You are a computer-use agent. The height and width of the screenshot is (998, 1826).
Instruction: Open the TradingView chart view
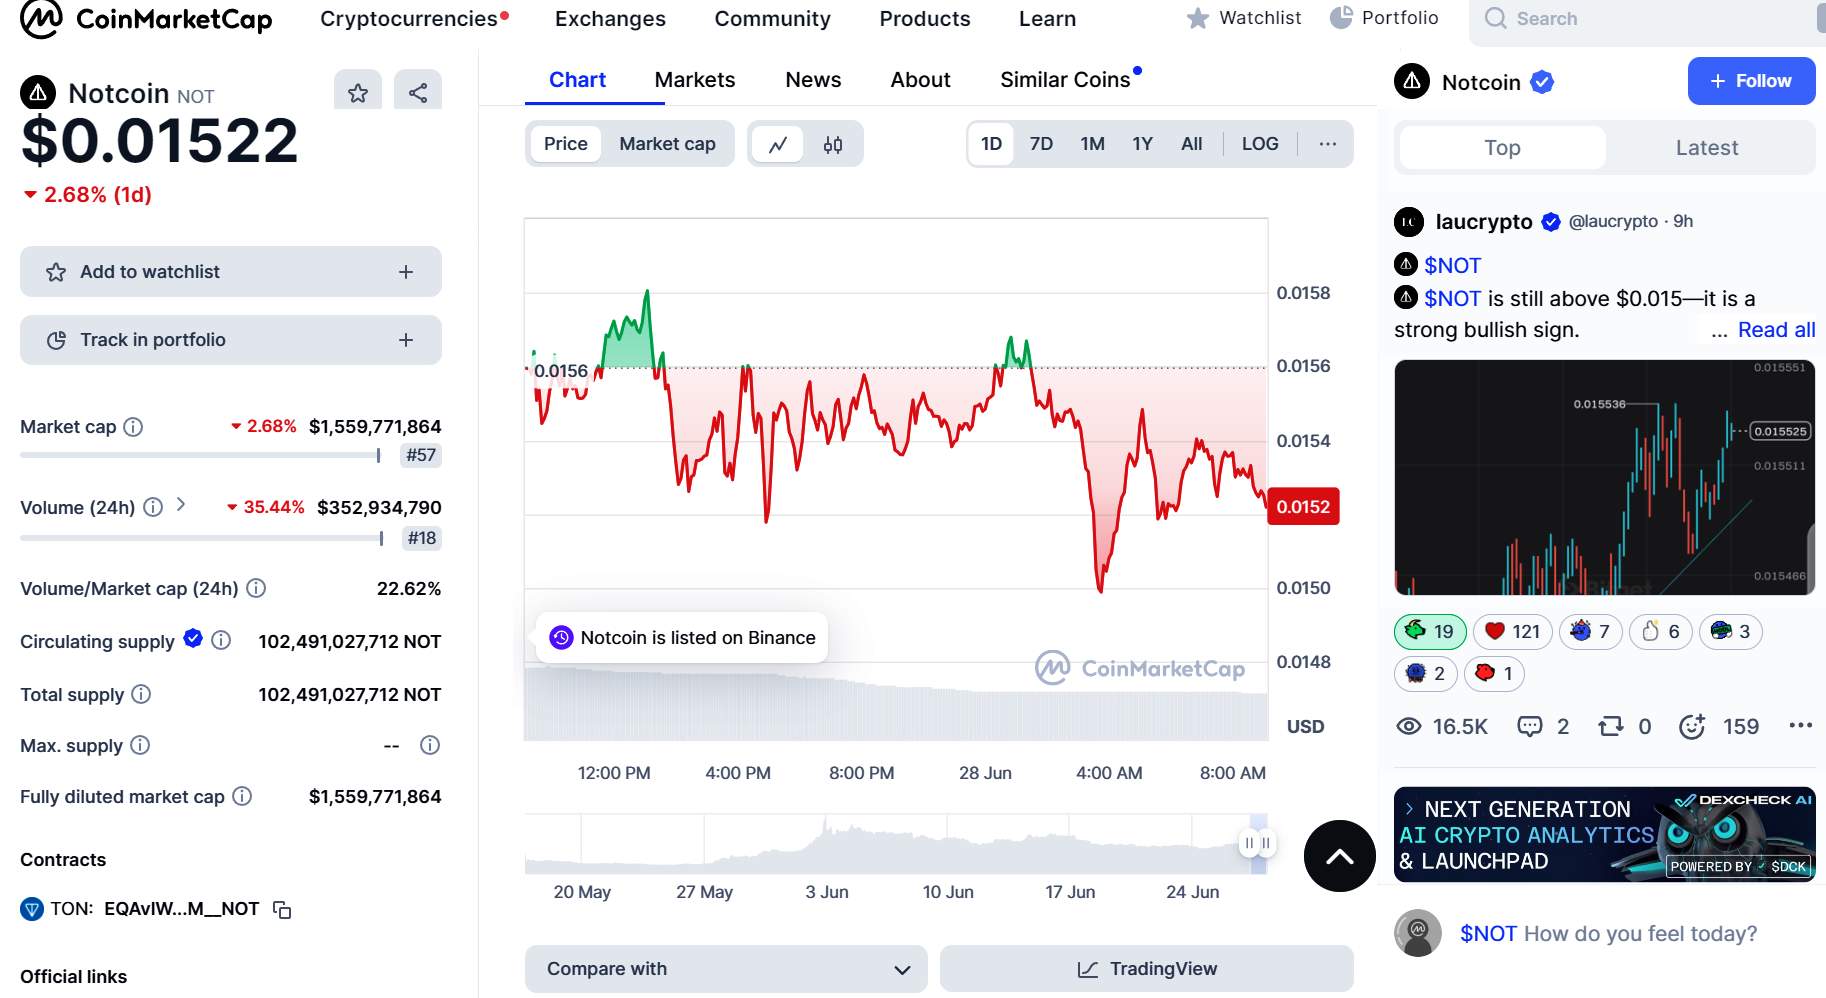1146,968
